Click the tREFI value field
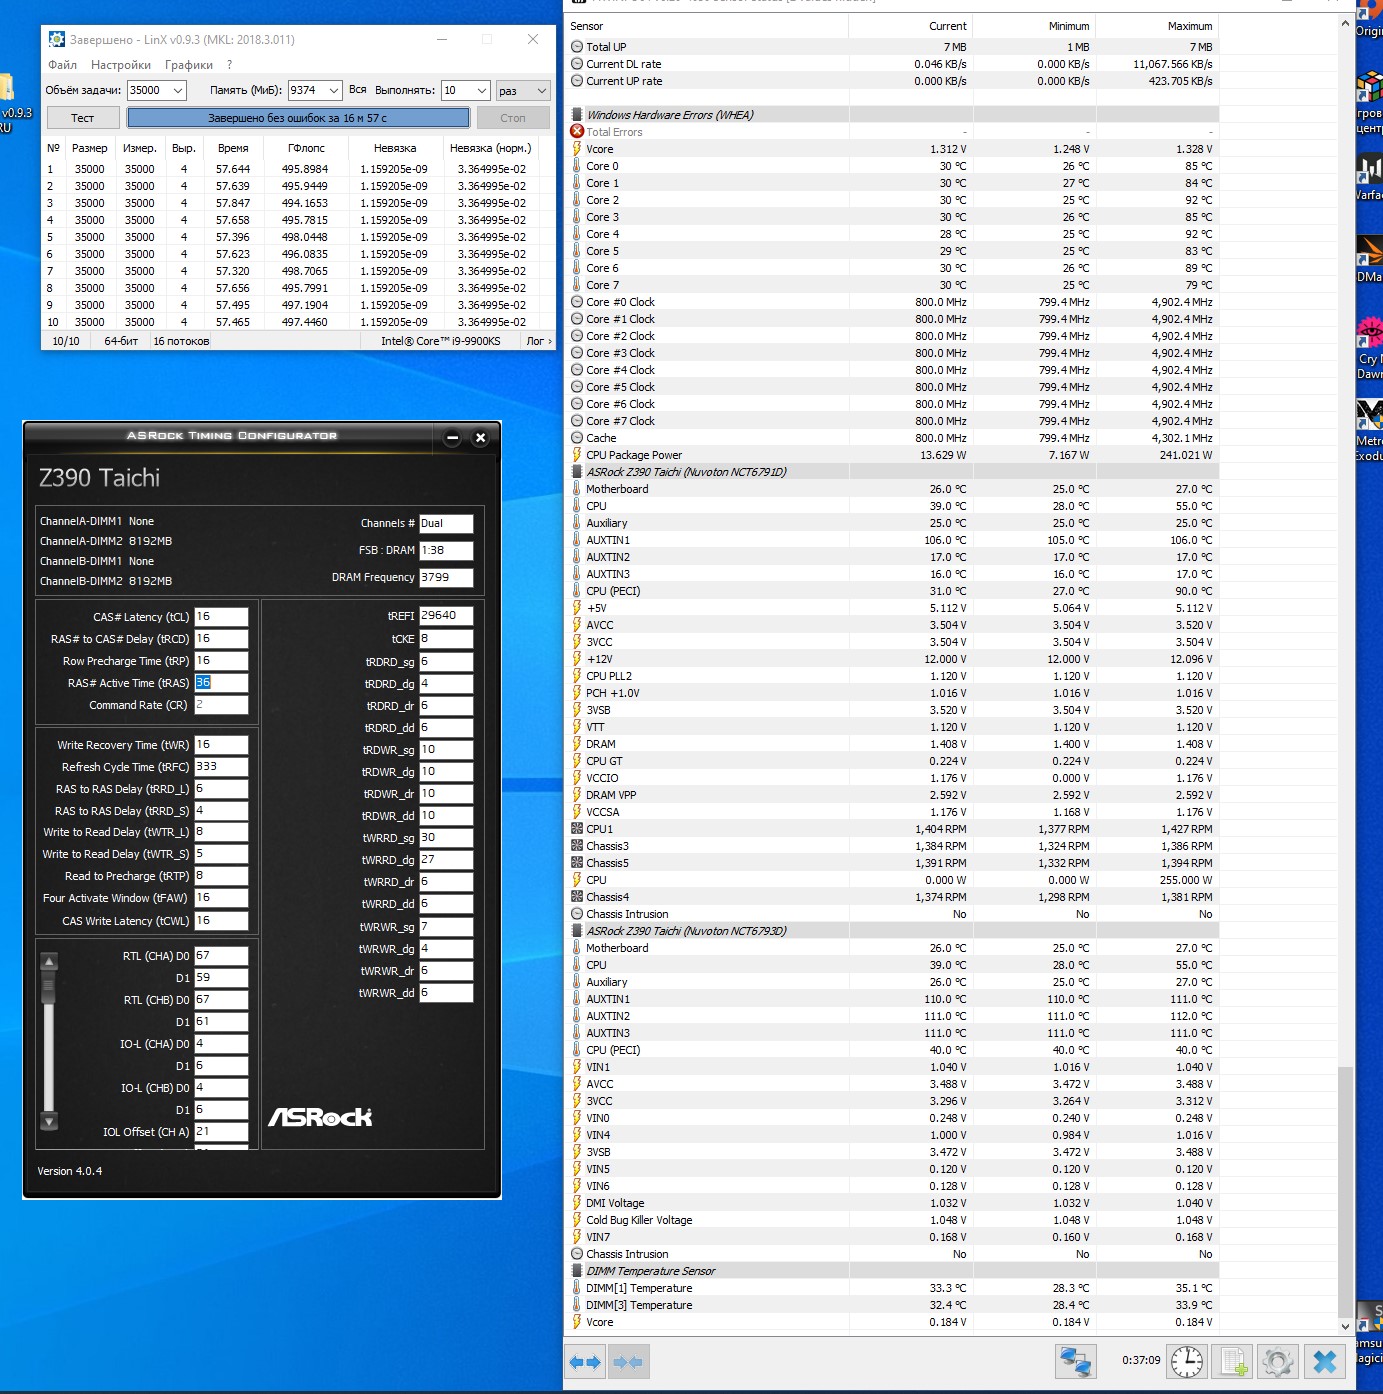Image resolution: width=1383 pixels, height=1394 pixels. click(x=446, y=616)
